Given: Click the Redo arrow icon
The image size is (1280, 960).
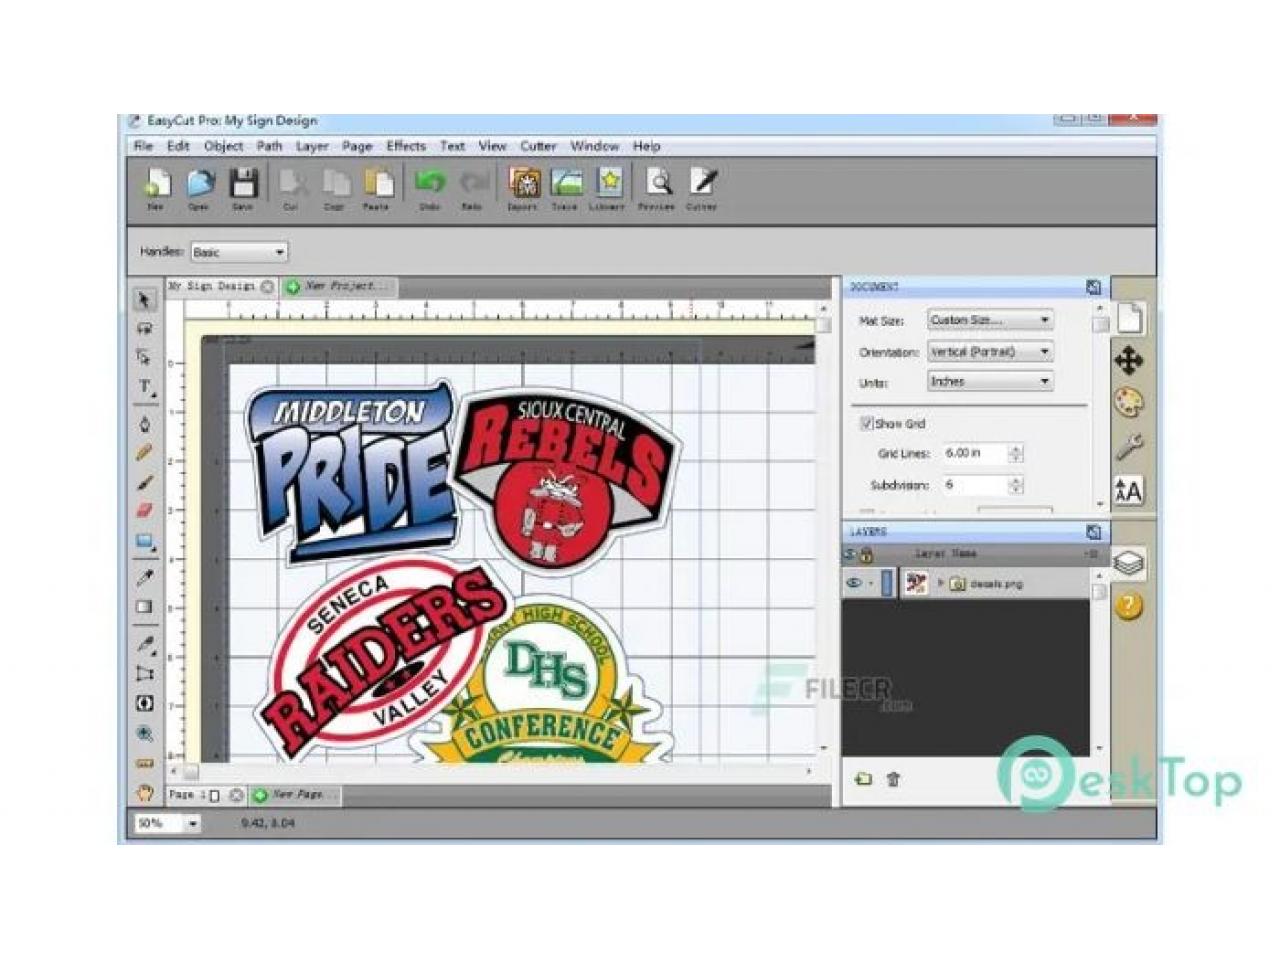Looking at the screenshot, I should pos(473,182).
